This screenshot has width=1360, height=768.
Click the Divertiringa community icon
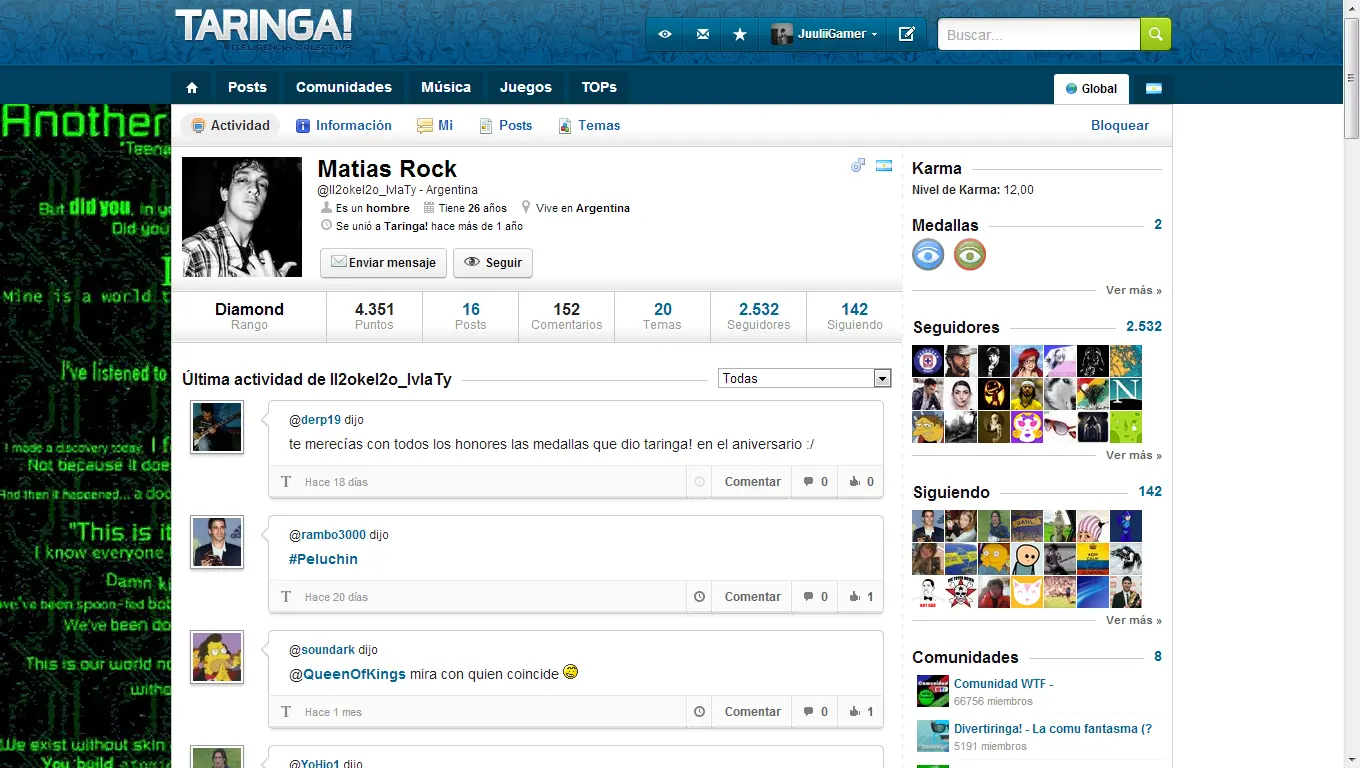coord(933,736)
